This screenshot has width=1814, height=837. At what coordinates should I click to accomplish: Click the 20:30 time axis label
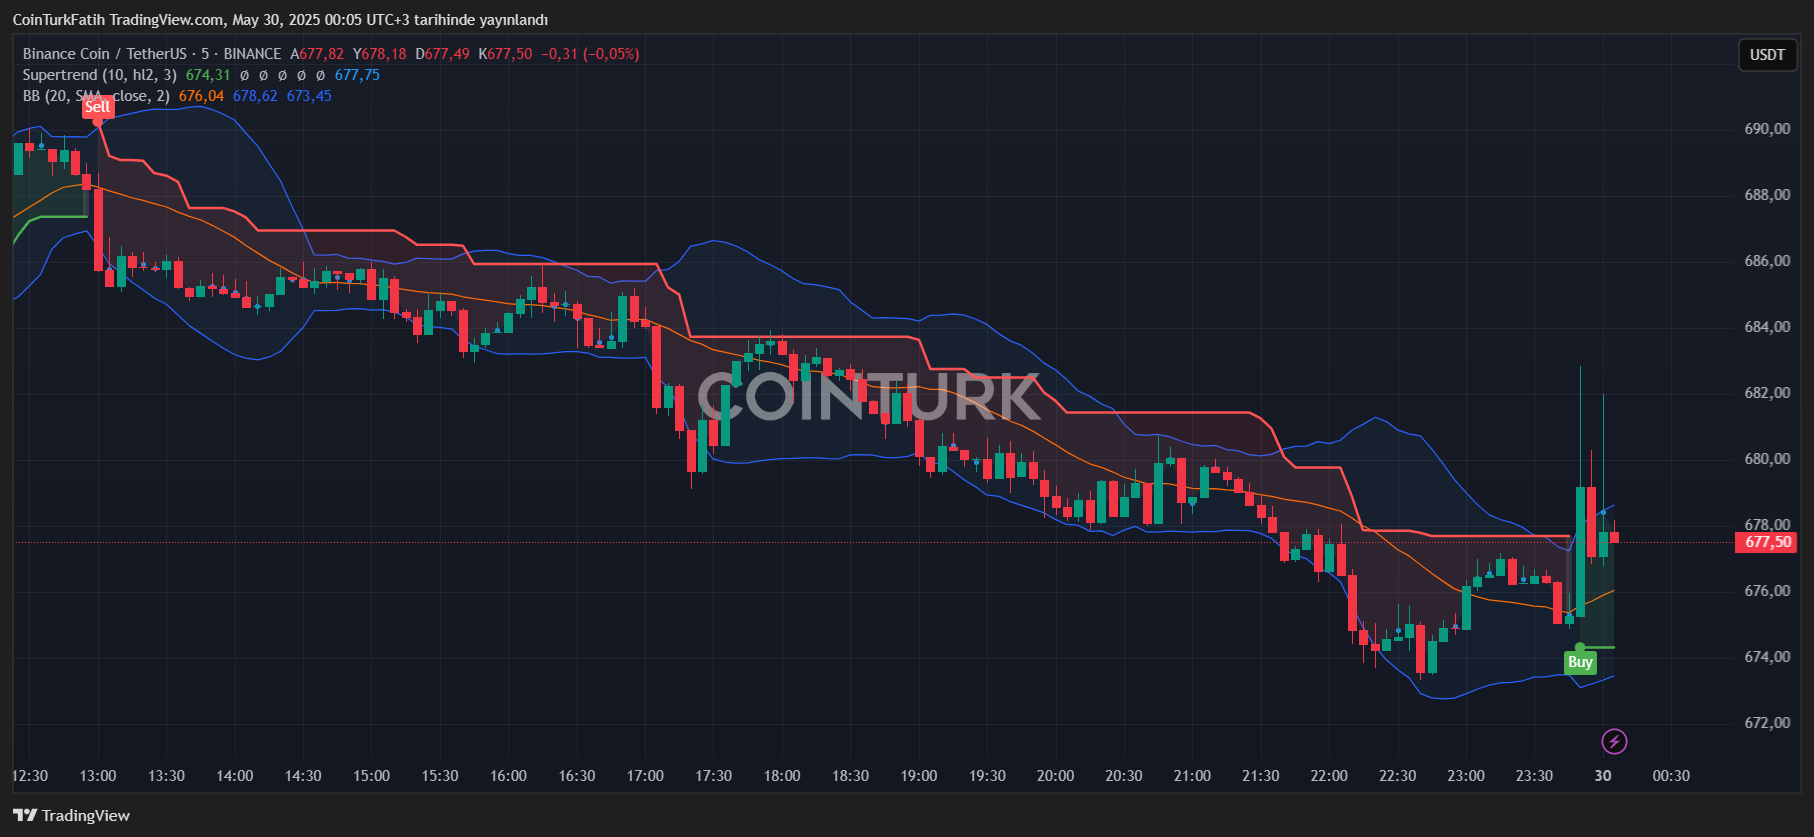click(1124, 776)
